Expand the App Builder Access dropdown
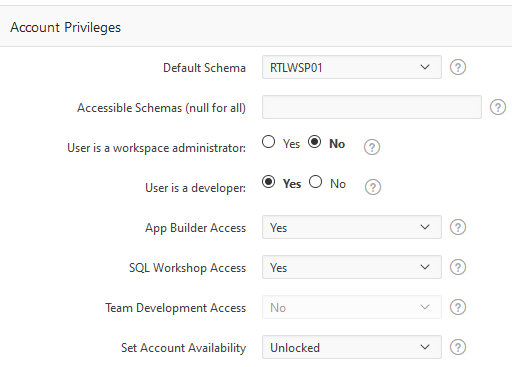 352,227
